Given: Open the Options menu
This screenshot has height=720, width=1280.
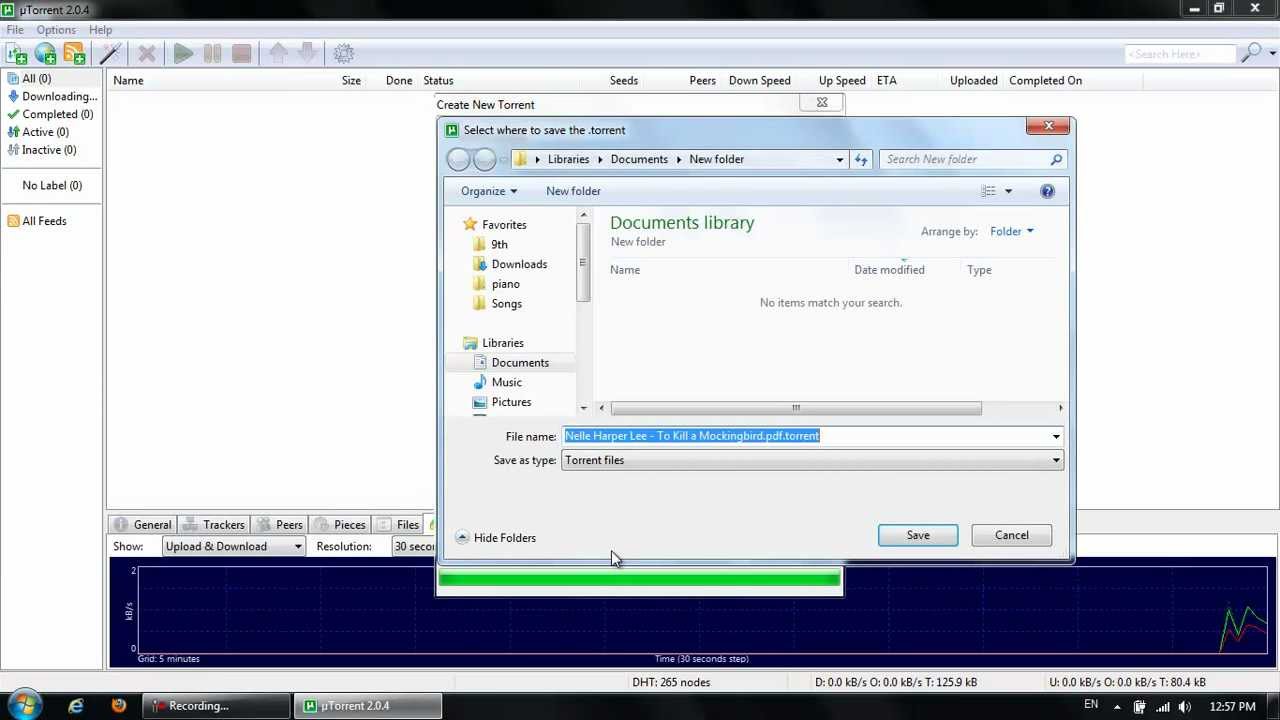Looking at the screenshot, I should pos(56,30).
